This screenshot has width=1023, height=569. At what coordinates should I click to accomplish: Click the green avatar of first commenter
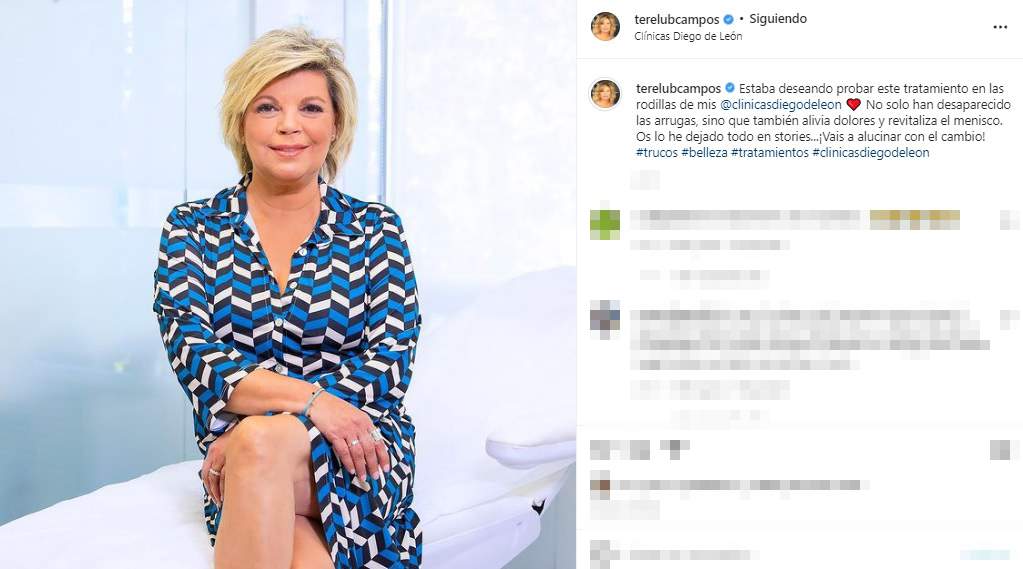point(605,224)
